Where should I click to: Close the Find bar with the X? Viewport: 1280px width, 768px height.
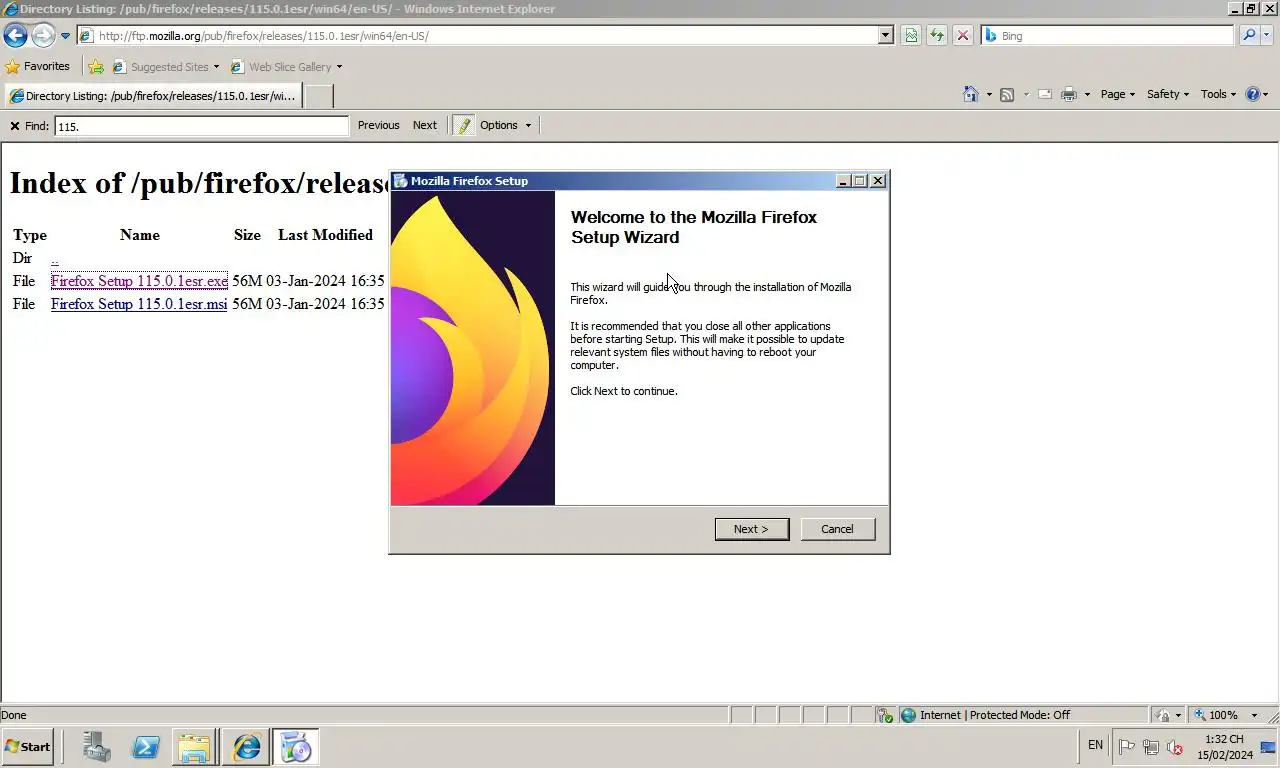(x=15, y=126)
